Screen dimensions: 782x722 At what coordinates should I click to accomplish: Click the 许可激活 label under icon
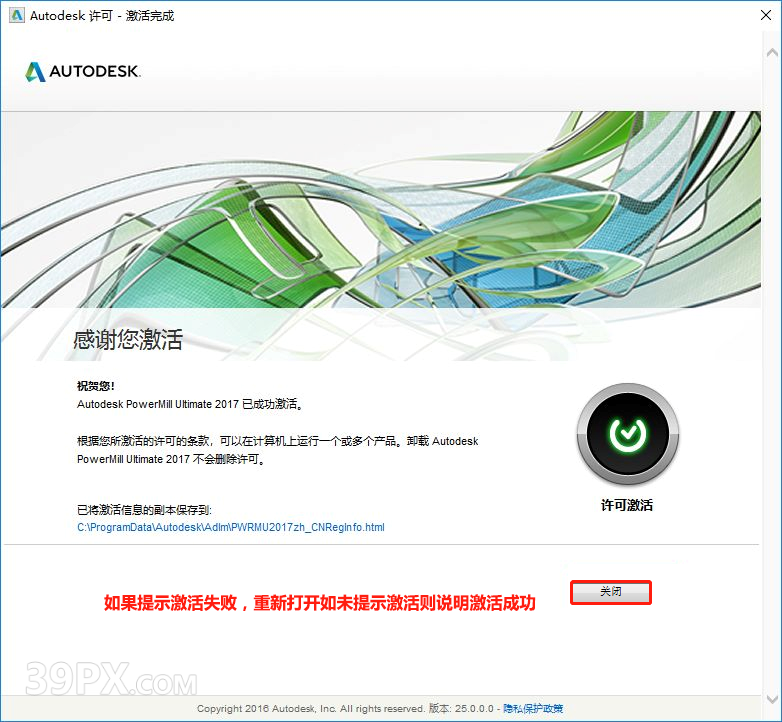tap(627, 505)
